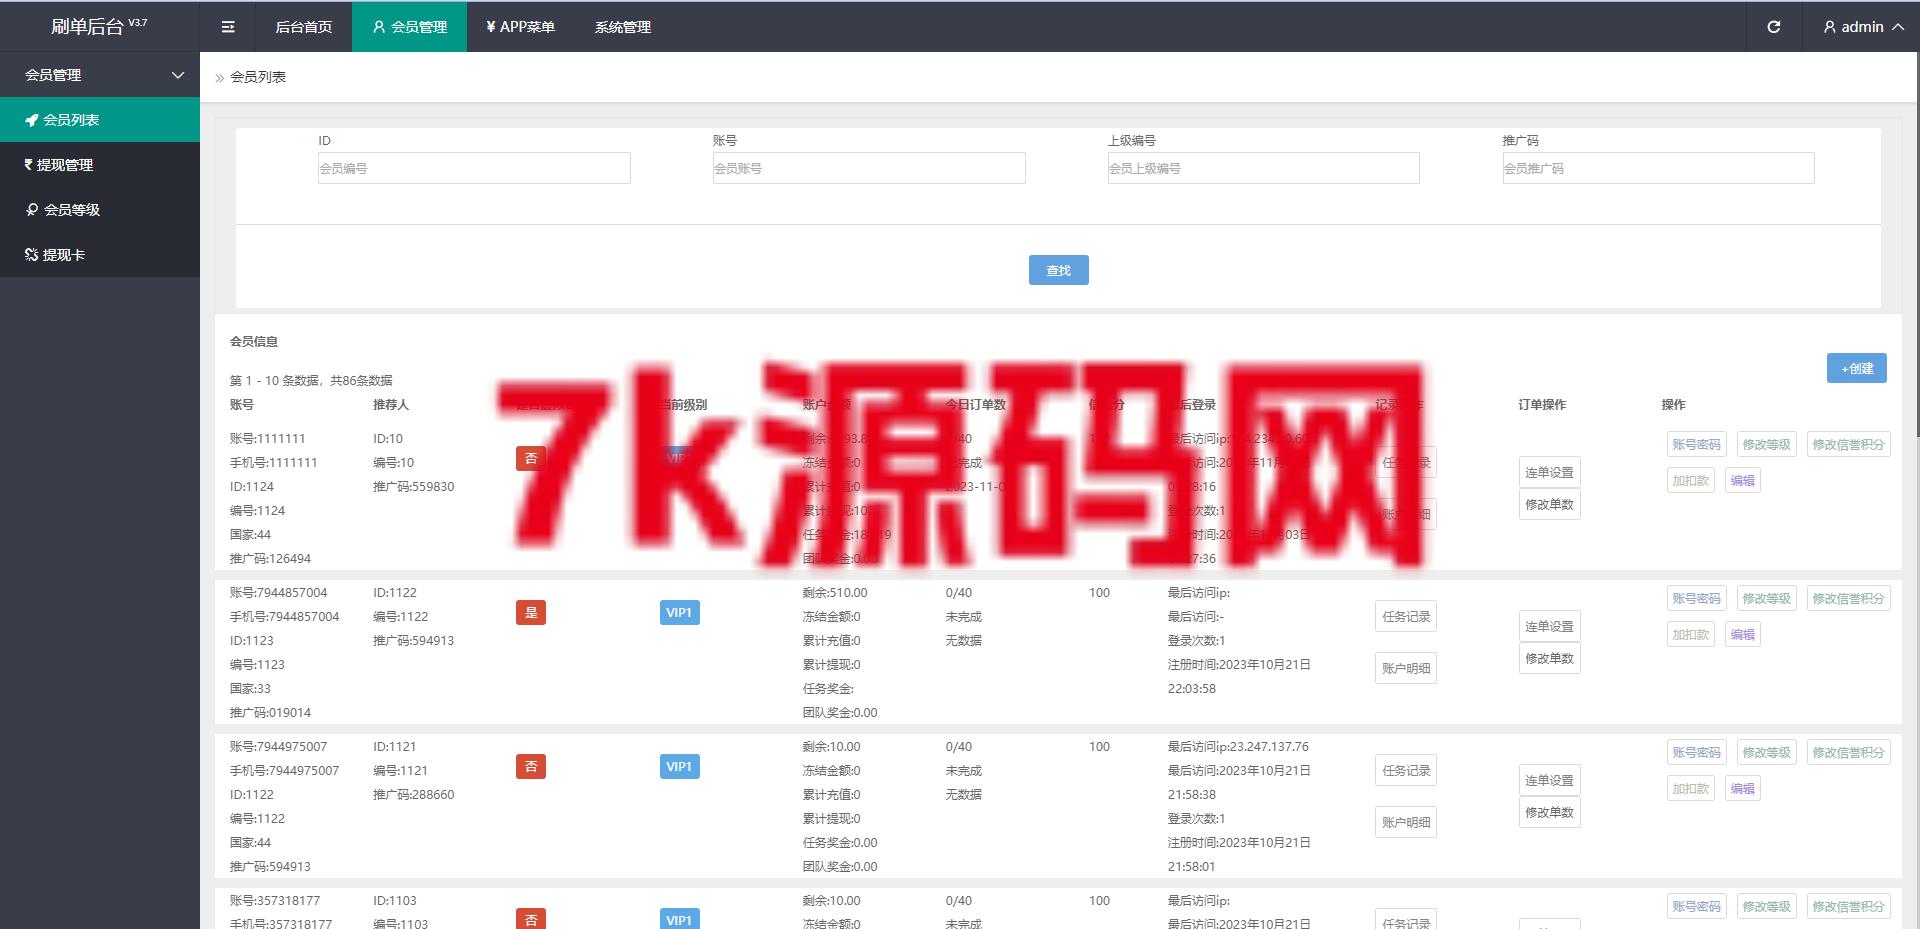This screenshot has width=1920, height=929.
Task: Click 修改等级 for account 7944975007
Action: tap(1767, 752)
